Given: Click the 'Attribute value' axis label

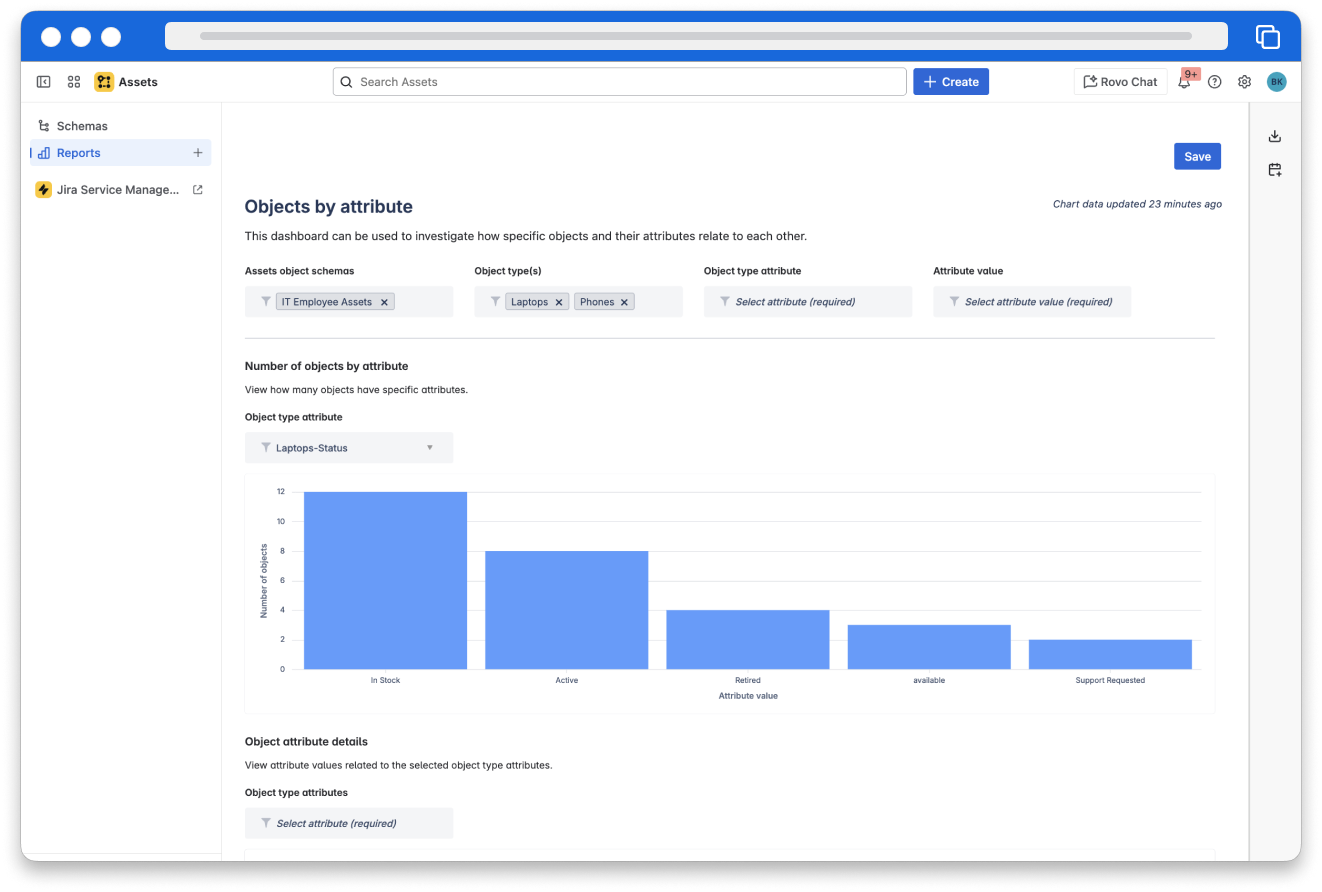Looking at the screenshot, I should 748,696.
